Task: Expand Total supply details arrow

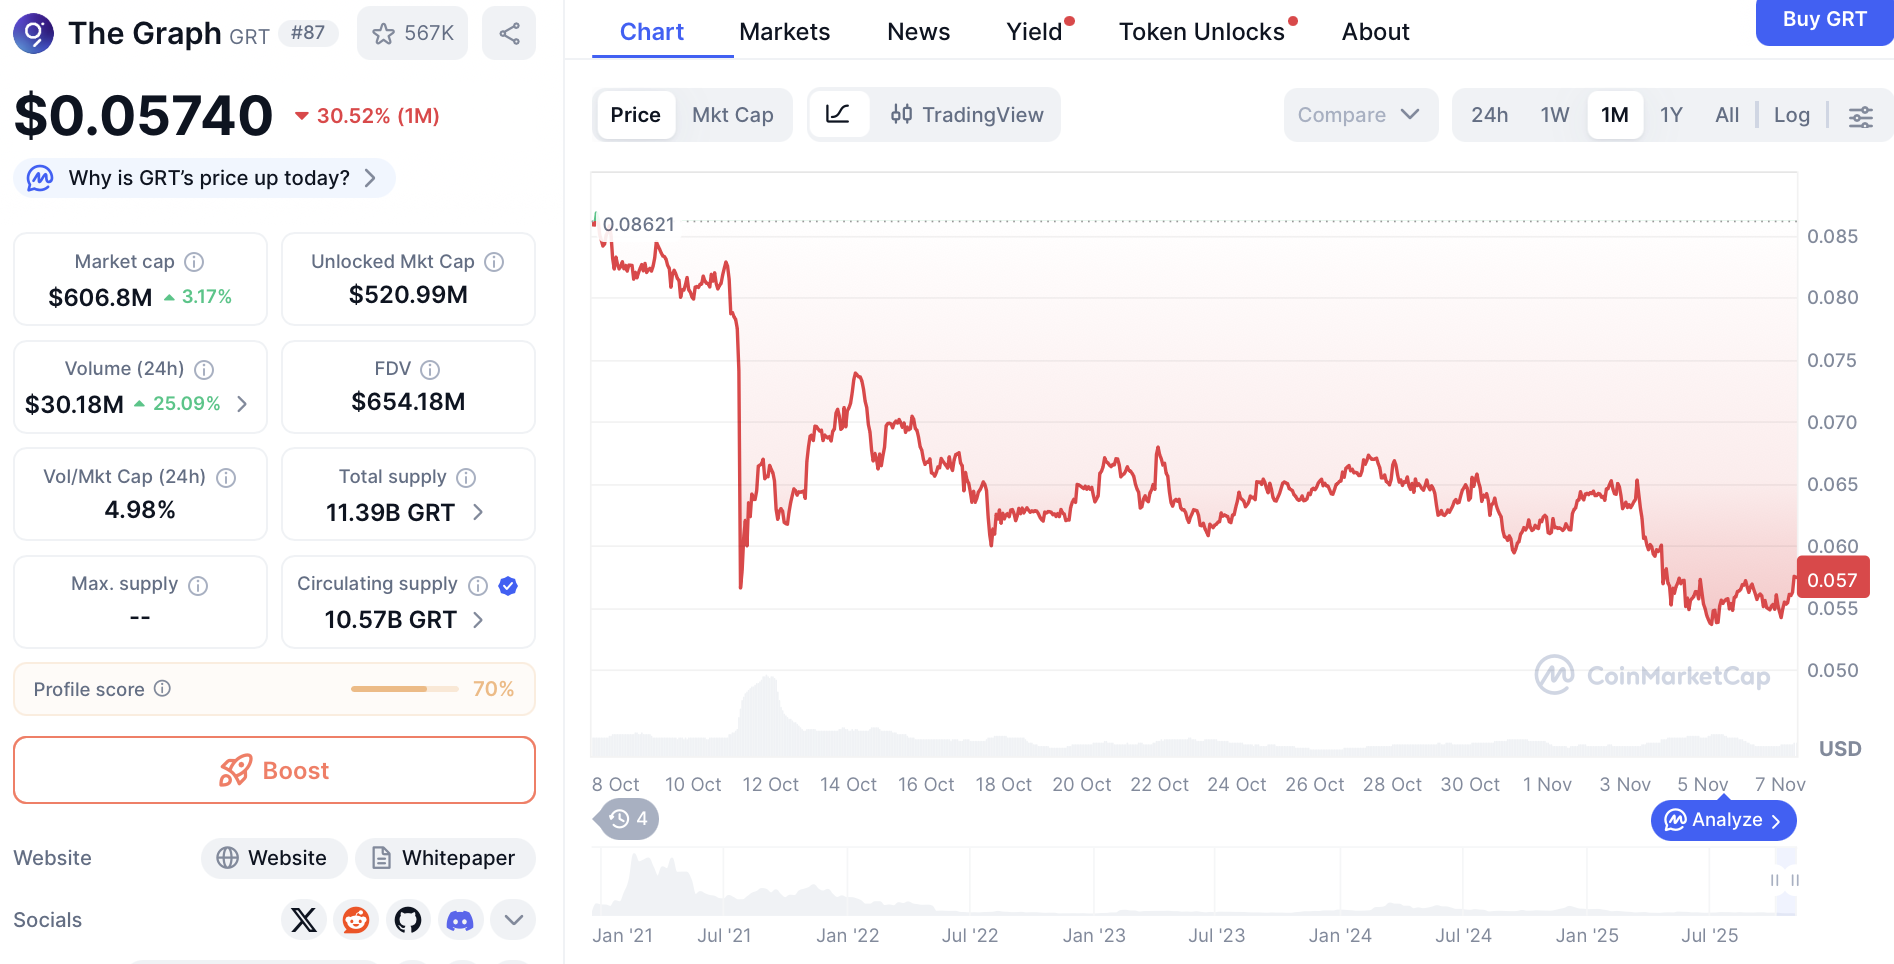Action: pos(478,512)
